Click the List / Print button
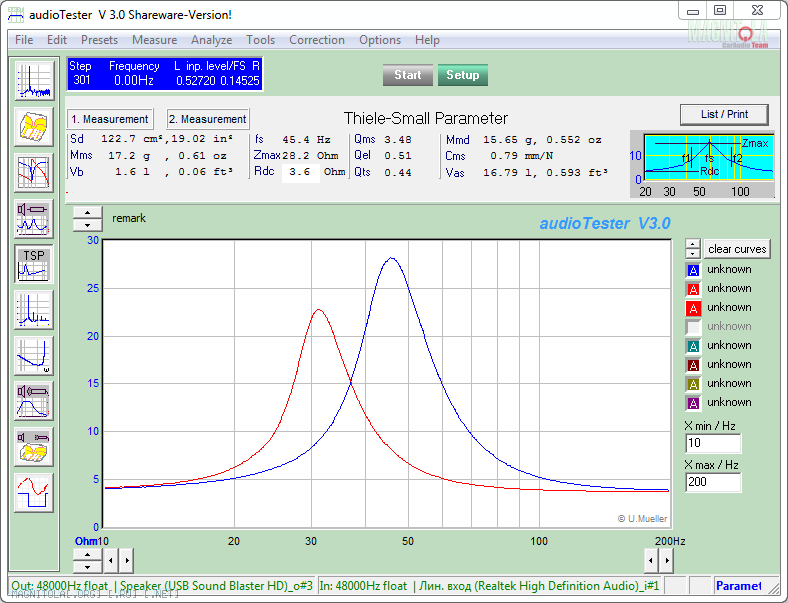The image size is (788, 603). [724, 115]
